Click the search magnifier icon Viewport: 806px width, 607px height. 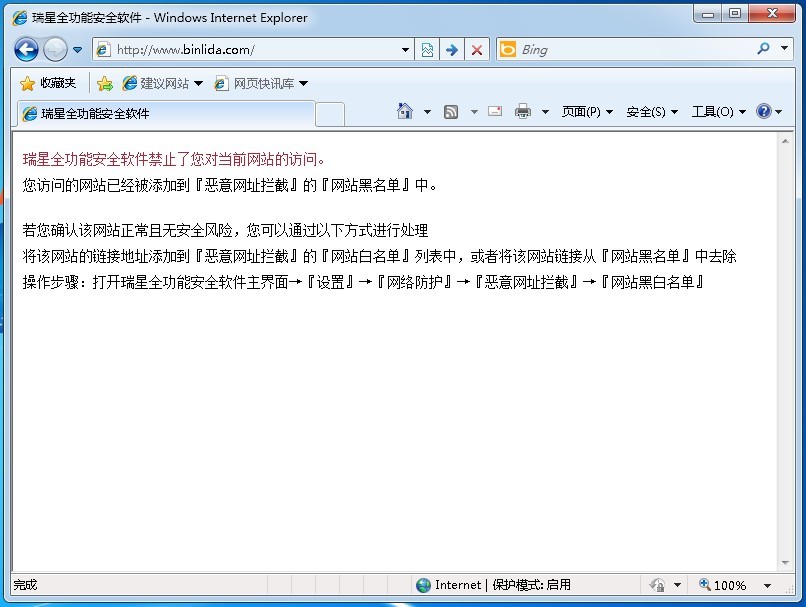tap(763, 49)
